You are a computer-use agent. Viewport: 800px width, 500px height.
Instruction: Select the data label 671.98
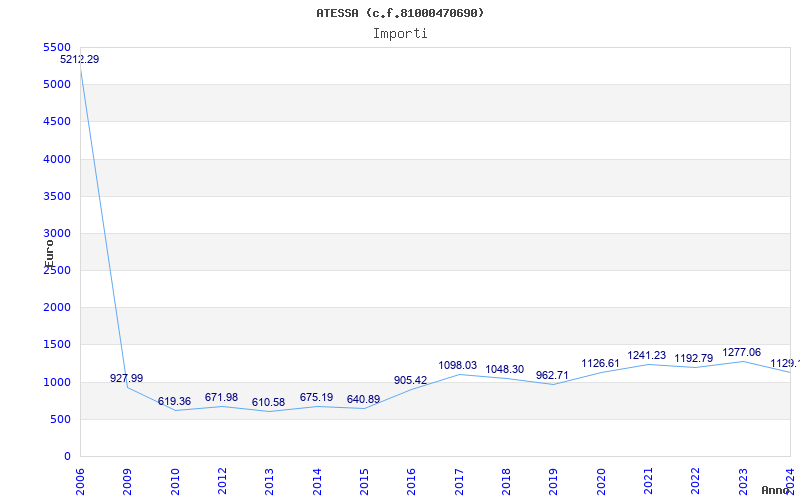pos(221,397)
